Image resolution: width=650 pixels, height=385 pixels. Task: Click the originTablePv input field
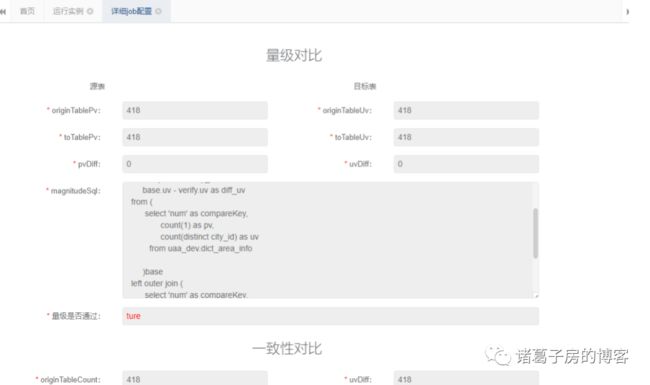tap(195, 110)
